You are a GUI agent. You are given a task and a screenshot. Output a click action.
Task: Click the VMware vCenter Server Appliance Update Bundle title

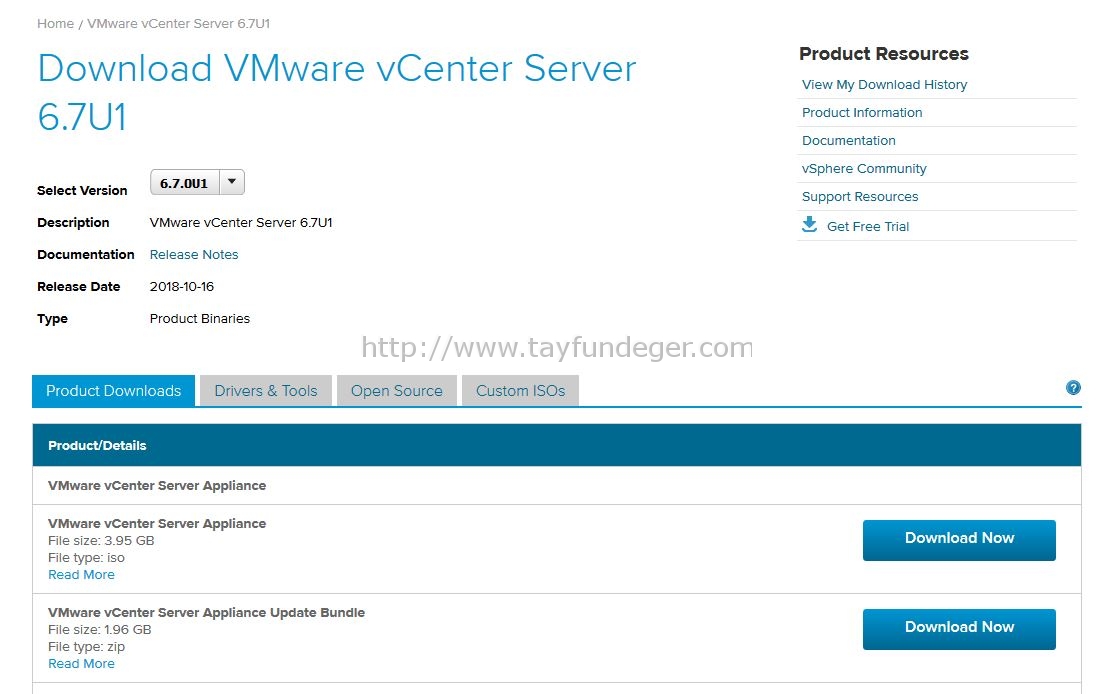click(207, 613)
